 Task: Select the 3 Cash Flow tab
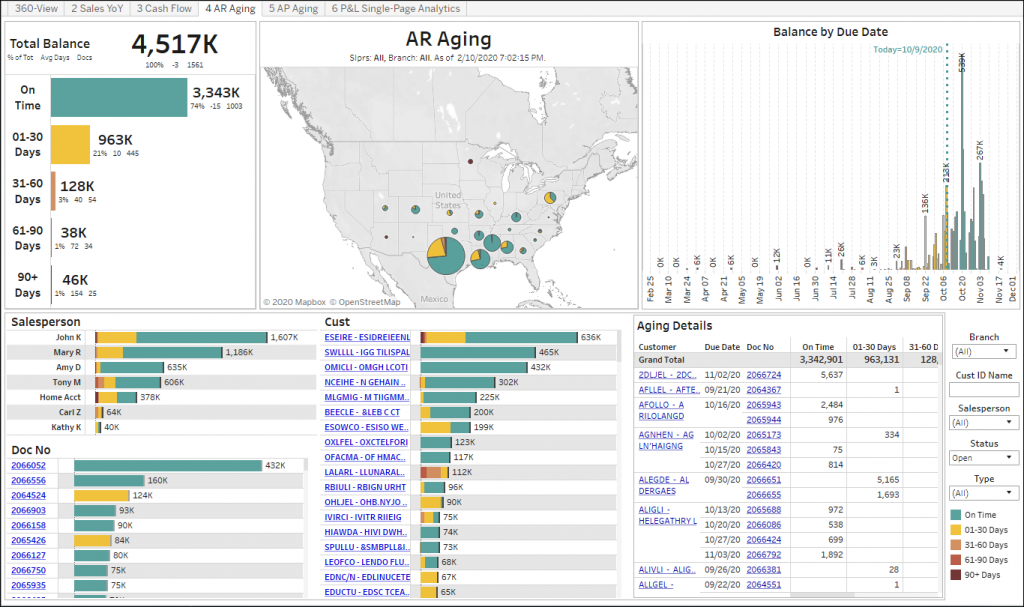coord(163,9)
